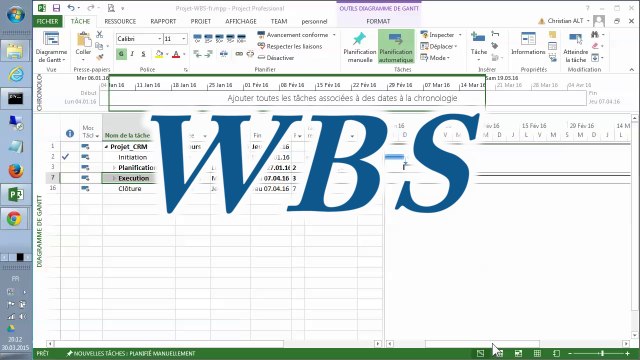Expand the Execution summary task
The image size is (640, 360).
114,178
